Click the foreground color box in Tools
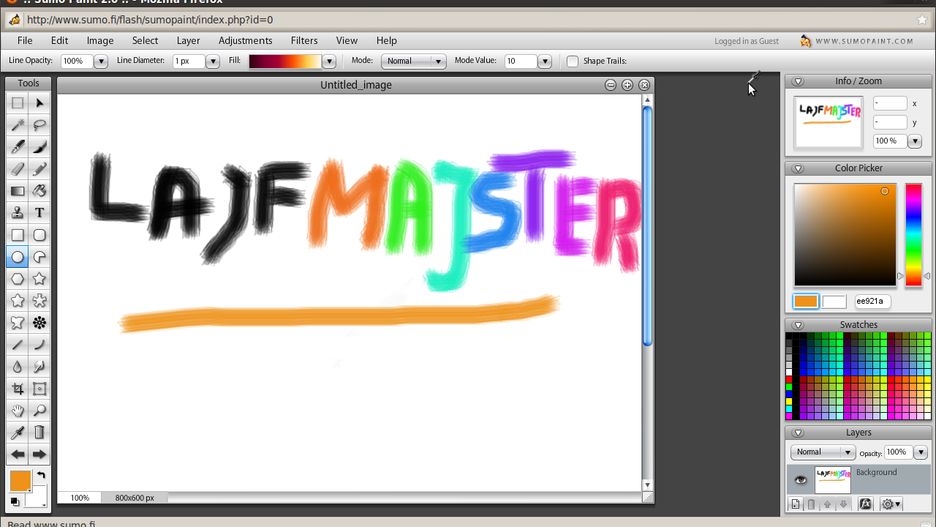 click(x=20, y=480)
